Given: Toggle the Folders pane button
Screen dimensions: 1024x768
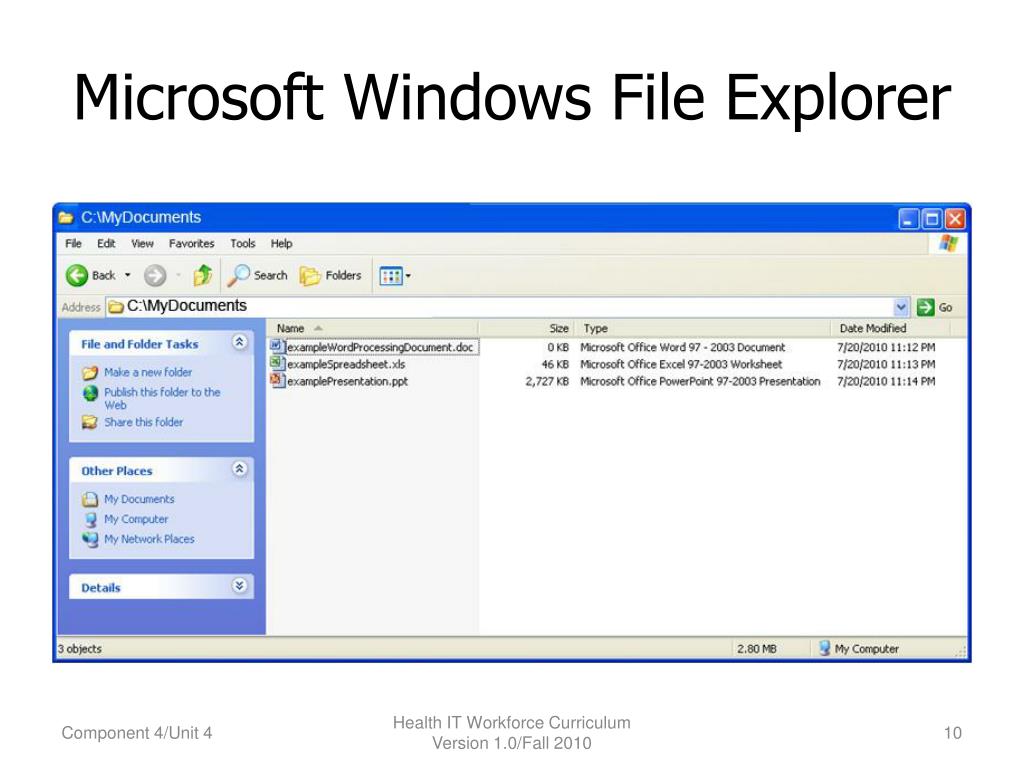Looking at the screenshot, I should click(x=330, y=276).
